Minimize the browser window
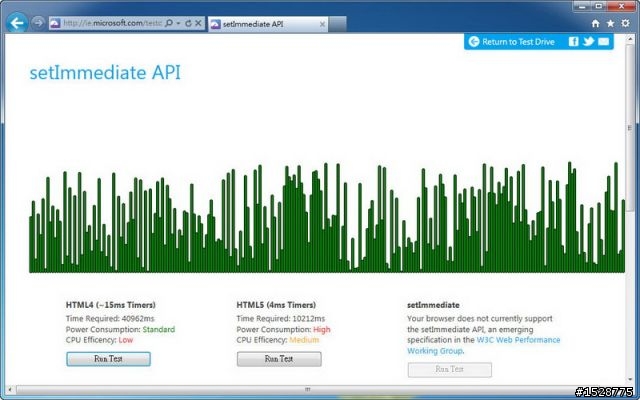The width and height of the screenshot is (640, 400). tap(583, 6)
